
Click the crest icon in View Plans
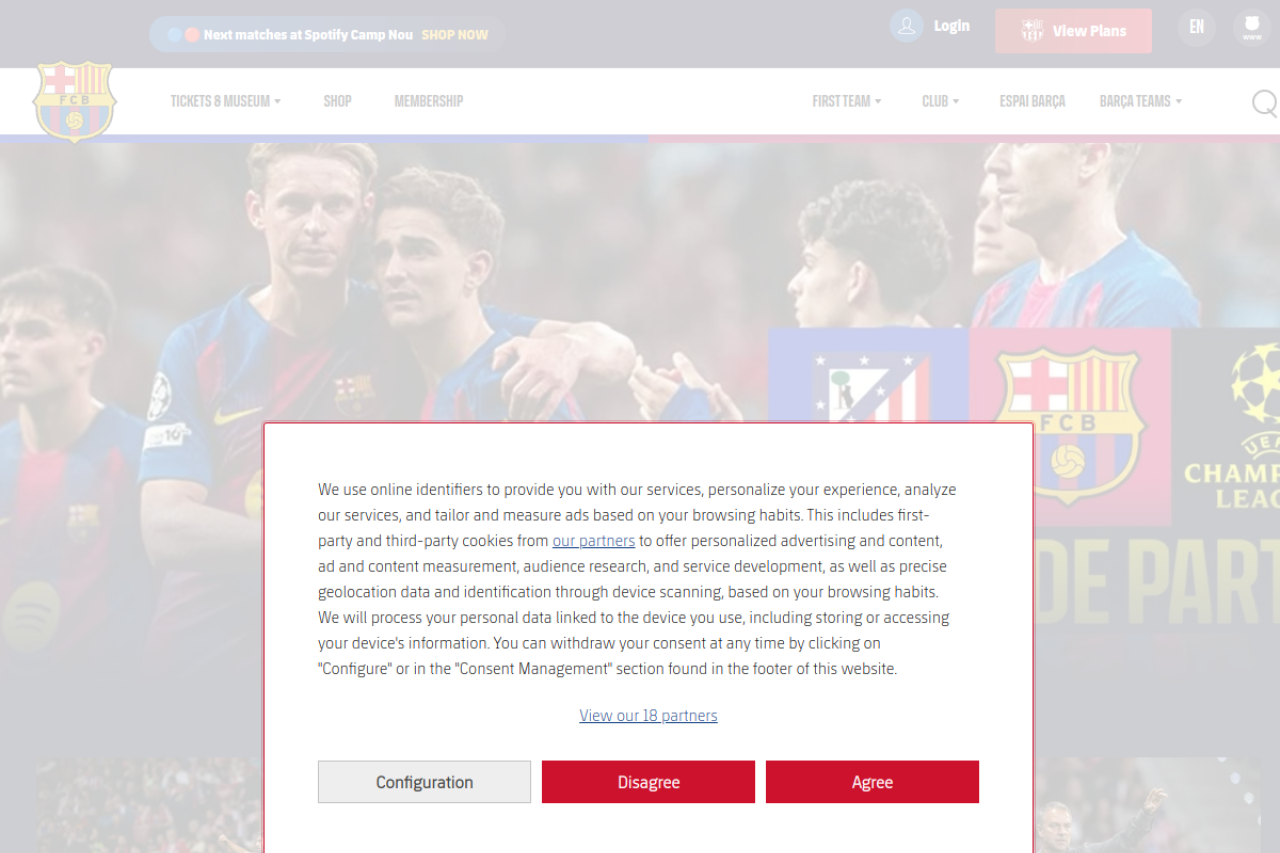pyautogui.click(x=1032, y=31)
